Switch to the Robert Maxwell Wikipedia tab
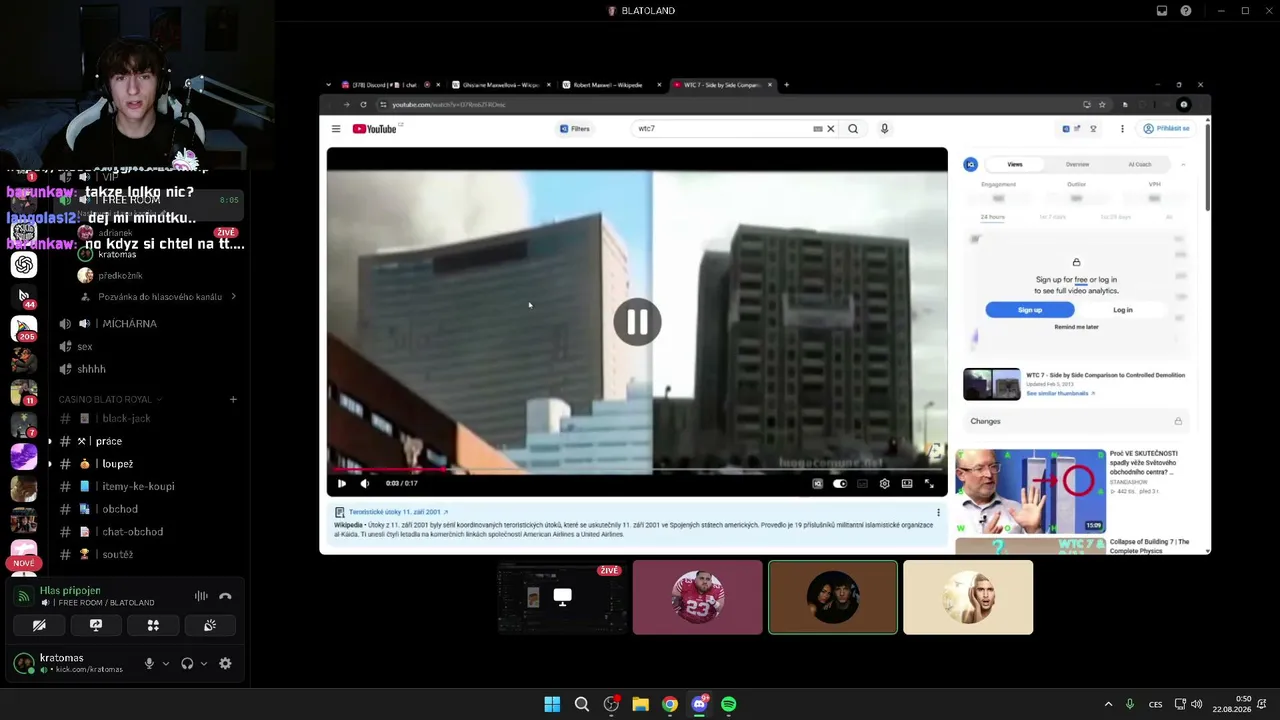Screen dimensions: 1280x720 click(611, 85)
